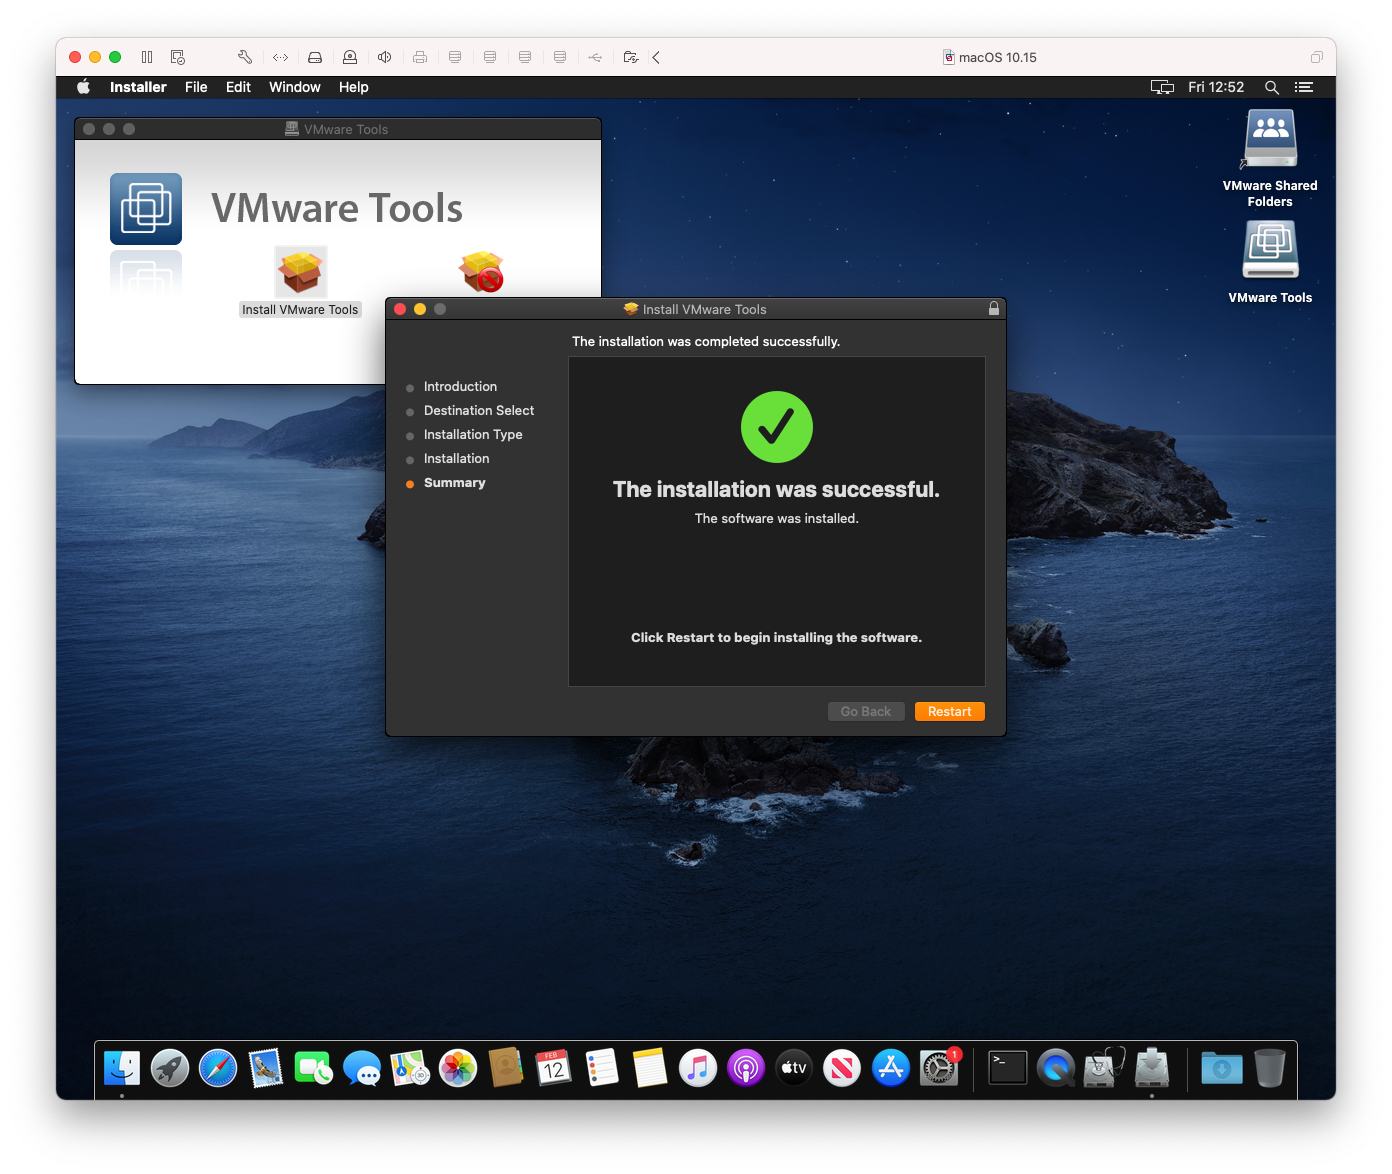Click the USB devices toolbar icon
This screenshot has height=1174, width=1392.
595,57
